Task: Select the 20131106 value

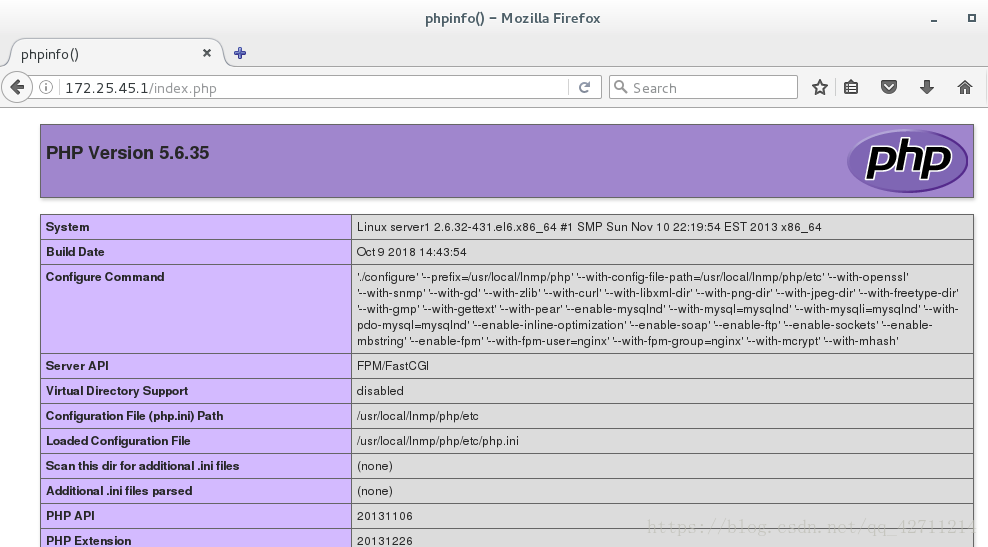Action: [x=384, y=516]
